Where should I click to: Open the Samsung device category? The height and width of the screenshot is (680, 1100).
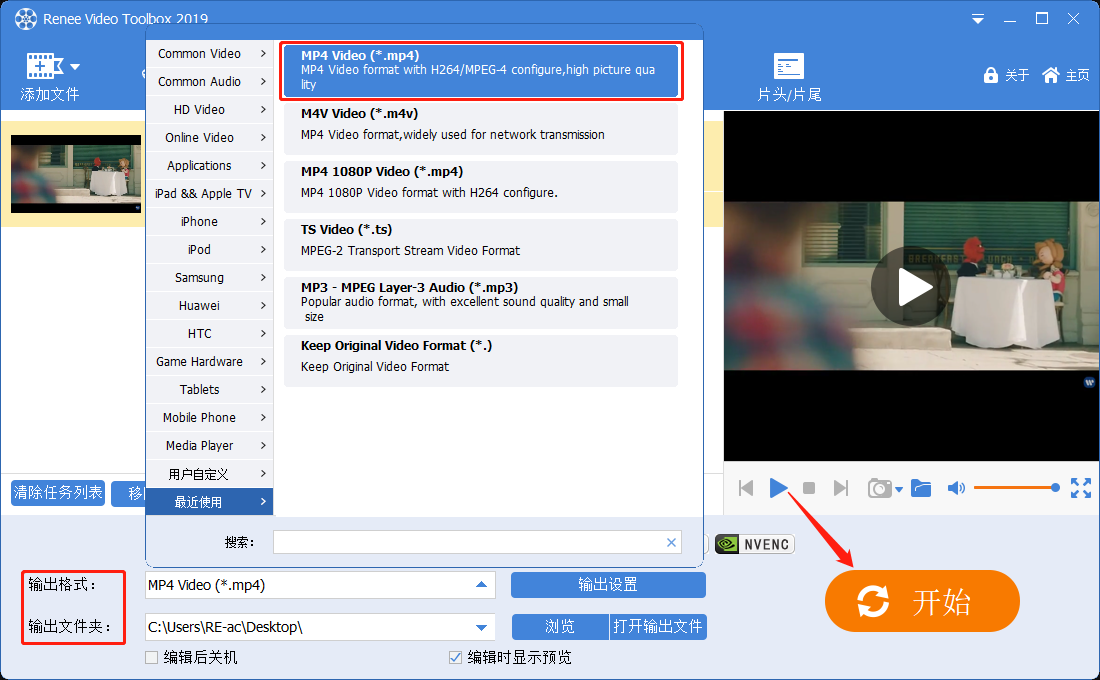click(210, 278)
